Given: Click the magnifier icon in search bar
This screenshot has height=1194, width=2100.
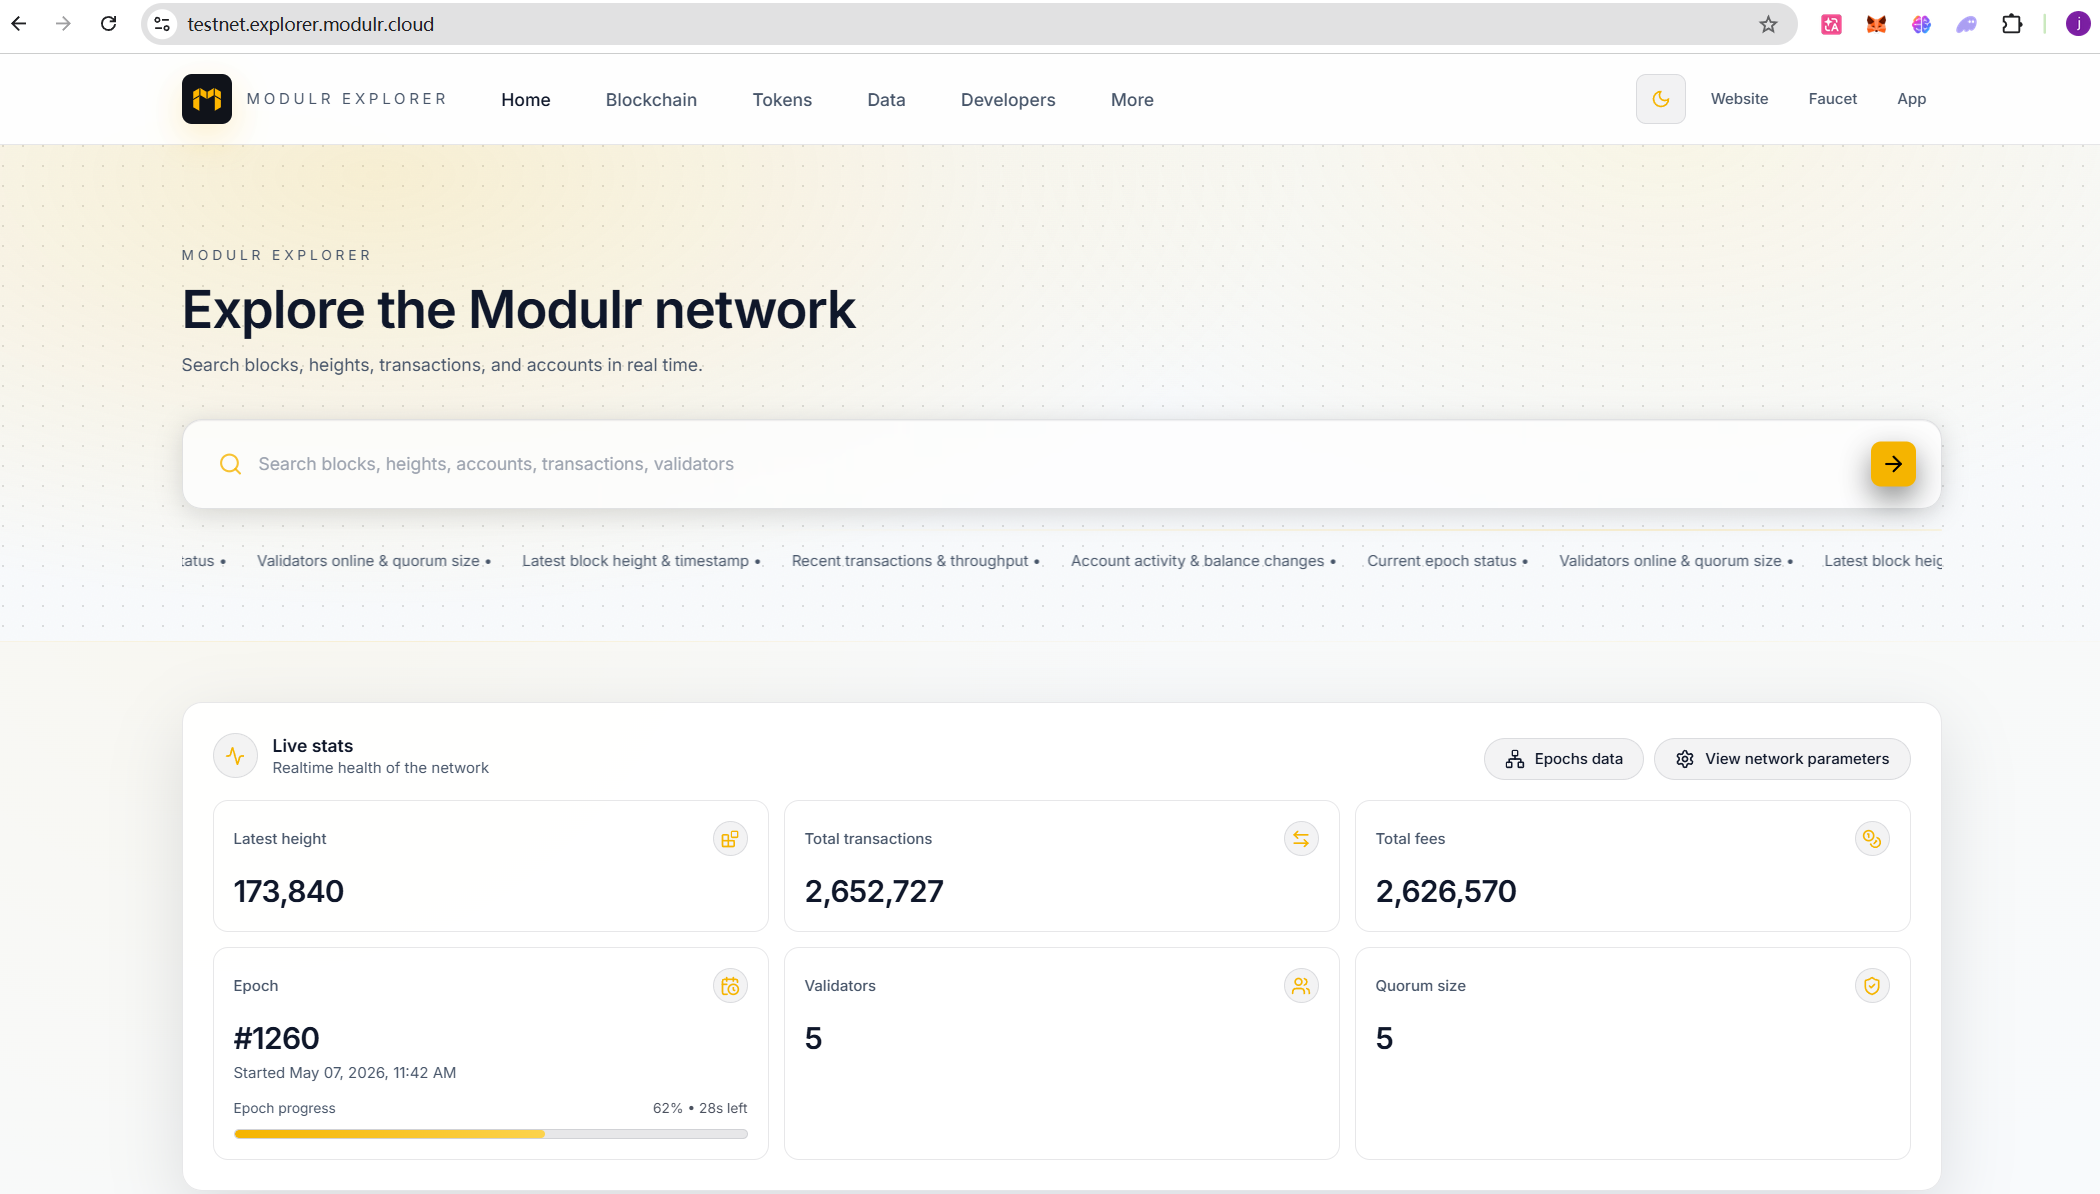Looking at the screenshot, I should (230, 464).
